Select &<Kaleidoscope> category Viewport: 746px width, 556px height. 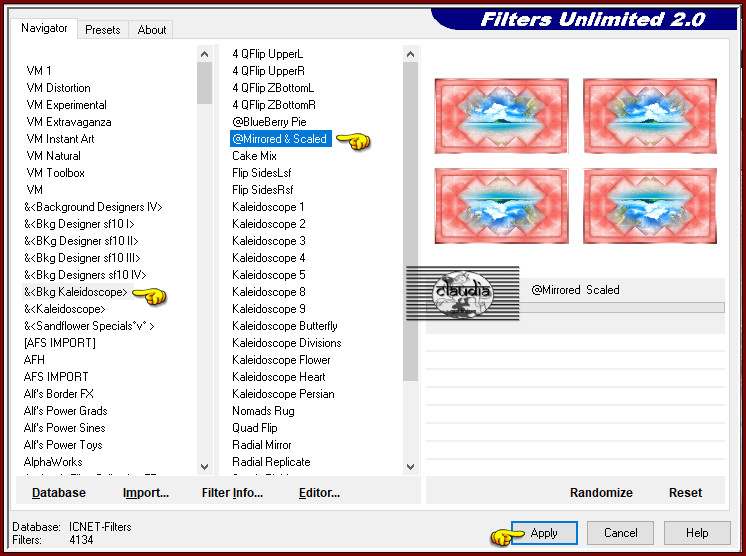65,309
